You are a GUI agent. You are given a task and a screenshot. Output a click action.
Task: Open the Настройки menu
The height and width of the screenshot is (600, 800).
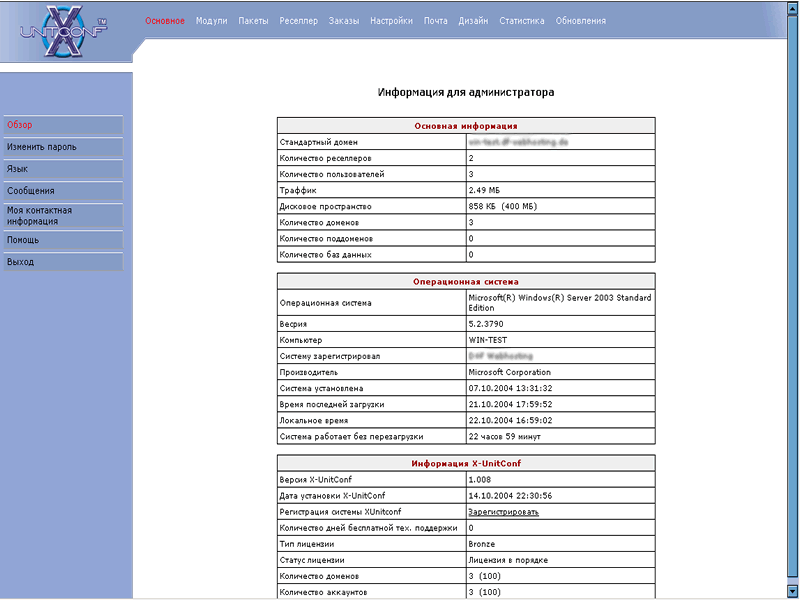[391, 21]
